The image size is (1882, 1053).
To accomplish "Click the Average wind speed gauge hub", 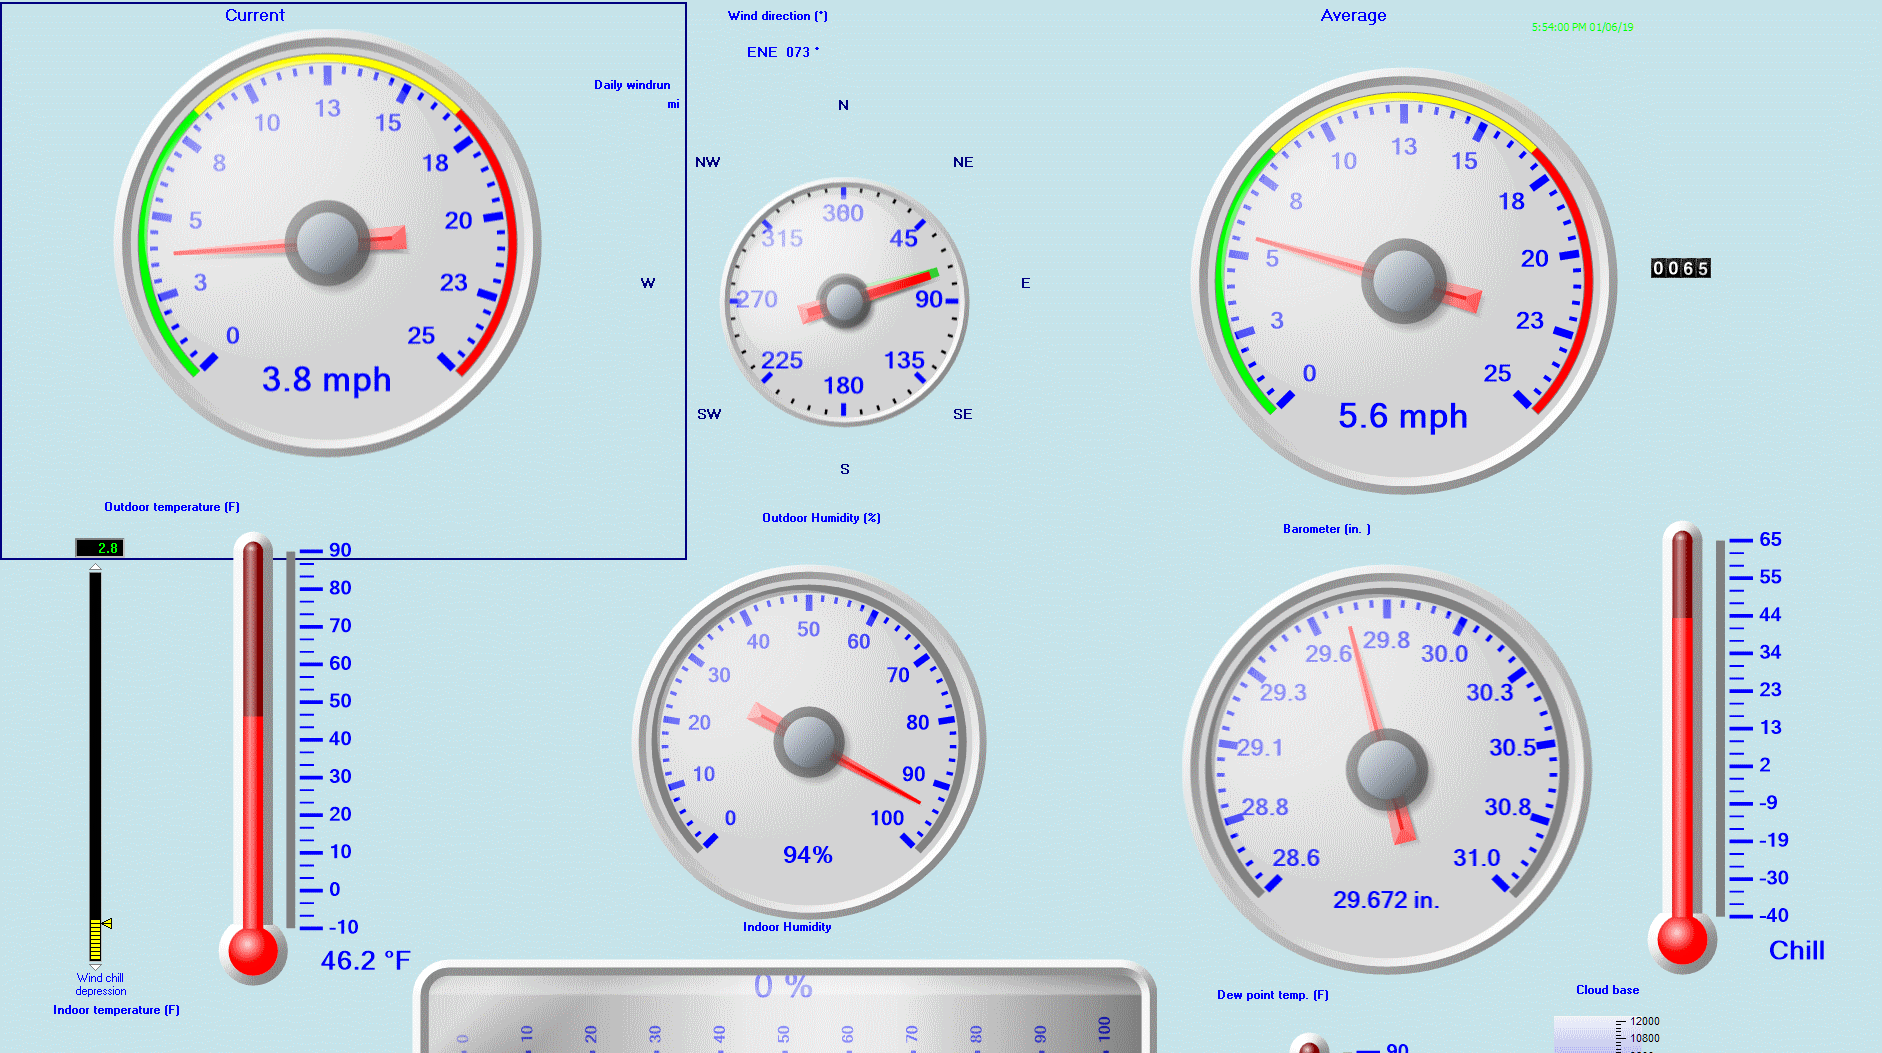I will tap(1404, 281).
